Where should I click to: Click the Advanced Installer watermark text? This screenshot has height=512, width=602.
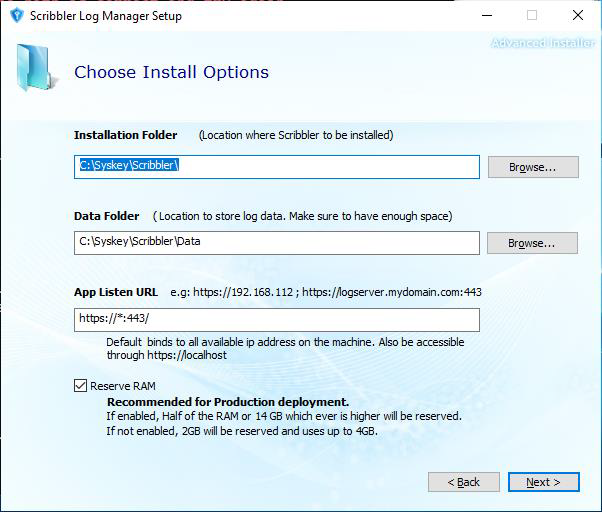544,43
